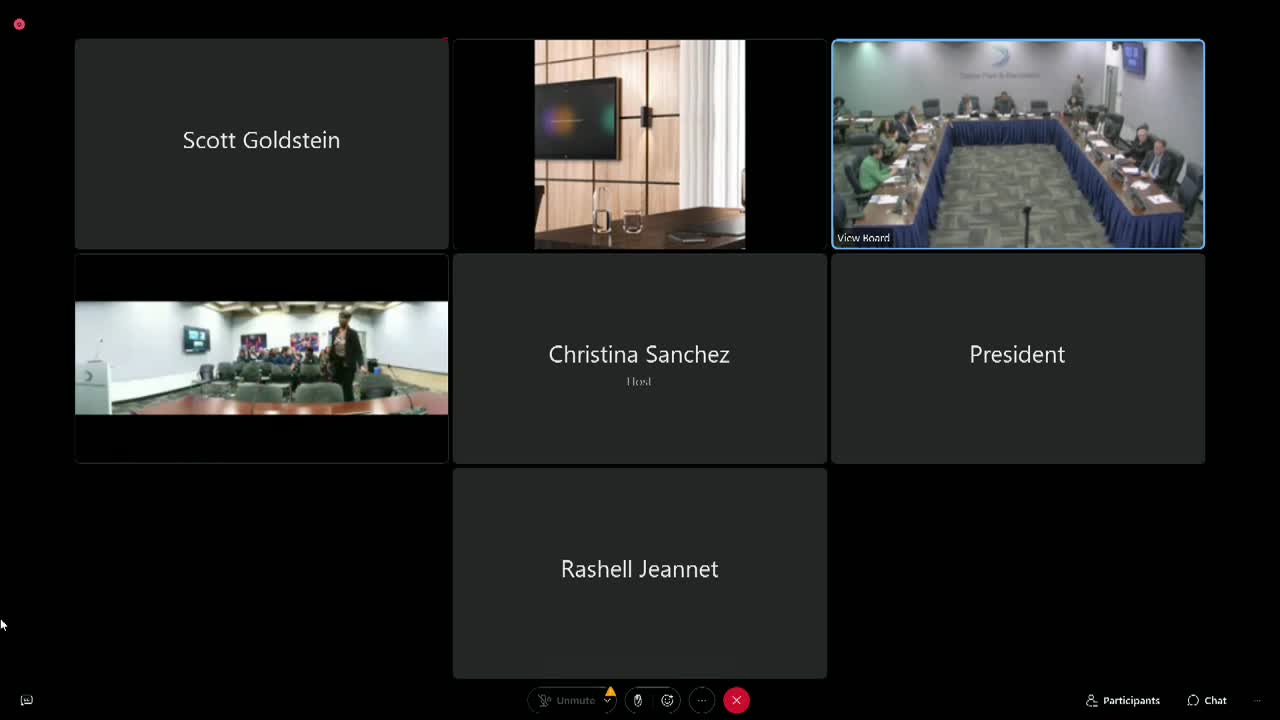Click the red recording indicator
The image size is (1280, 720).
pyautogui.click(x=19, y=24)
